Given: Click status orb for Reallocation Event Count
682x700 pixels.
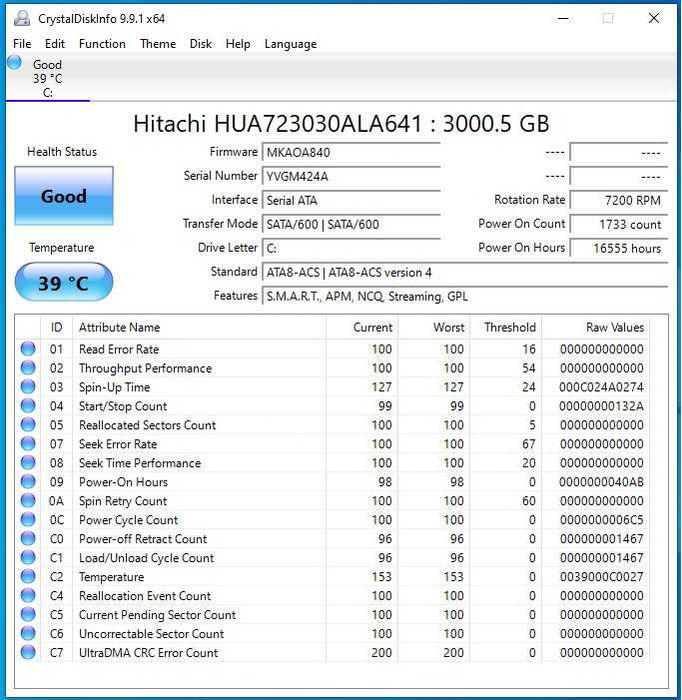Looking at the screenshot, I should tap(28, 595).
